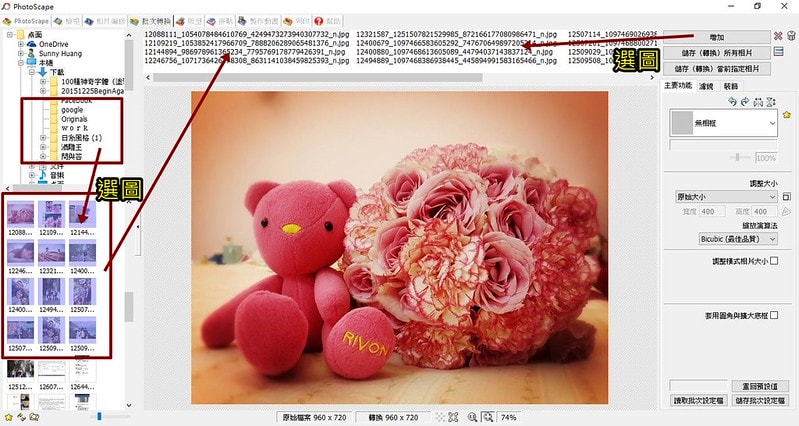Enable 調整橫式相片大小 checkbox
This screenshot has height=426, width=799.
point(774,260)
